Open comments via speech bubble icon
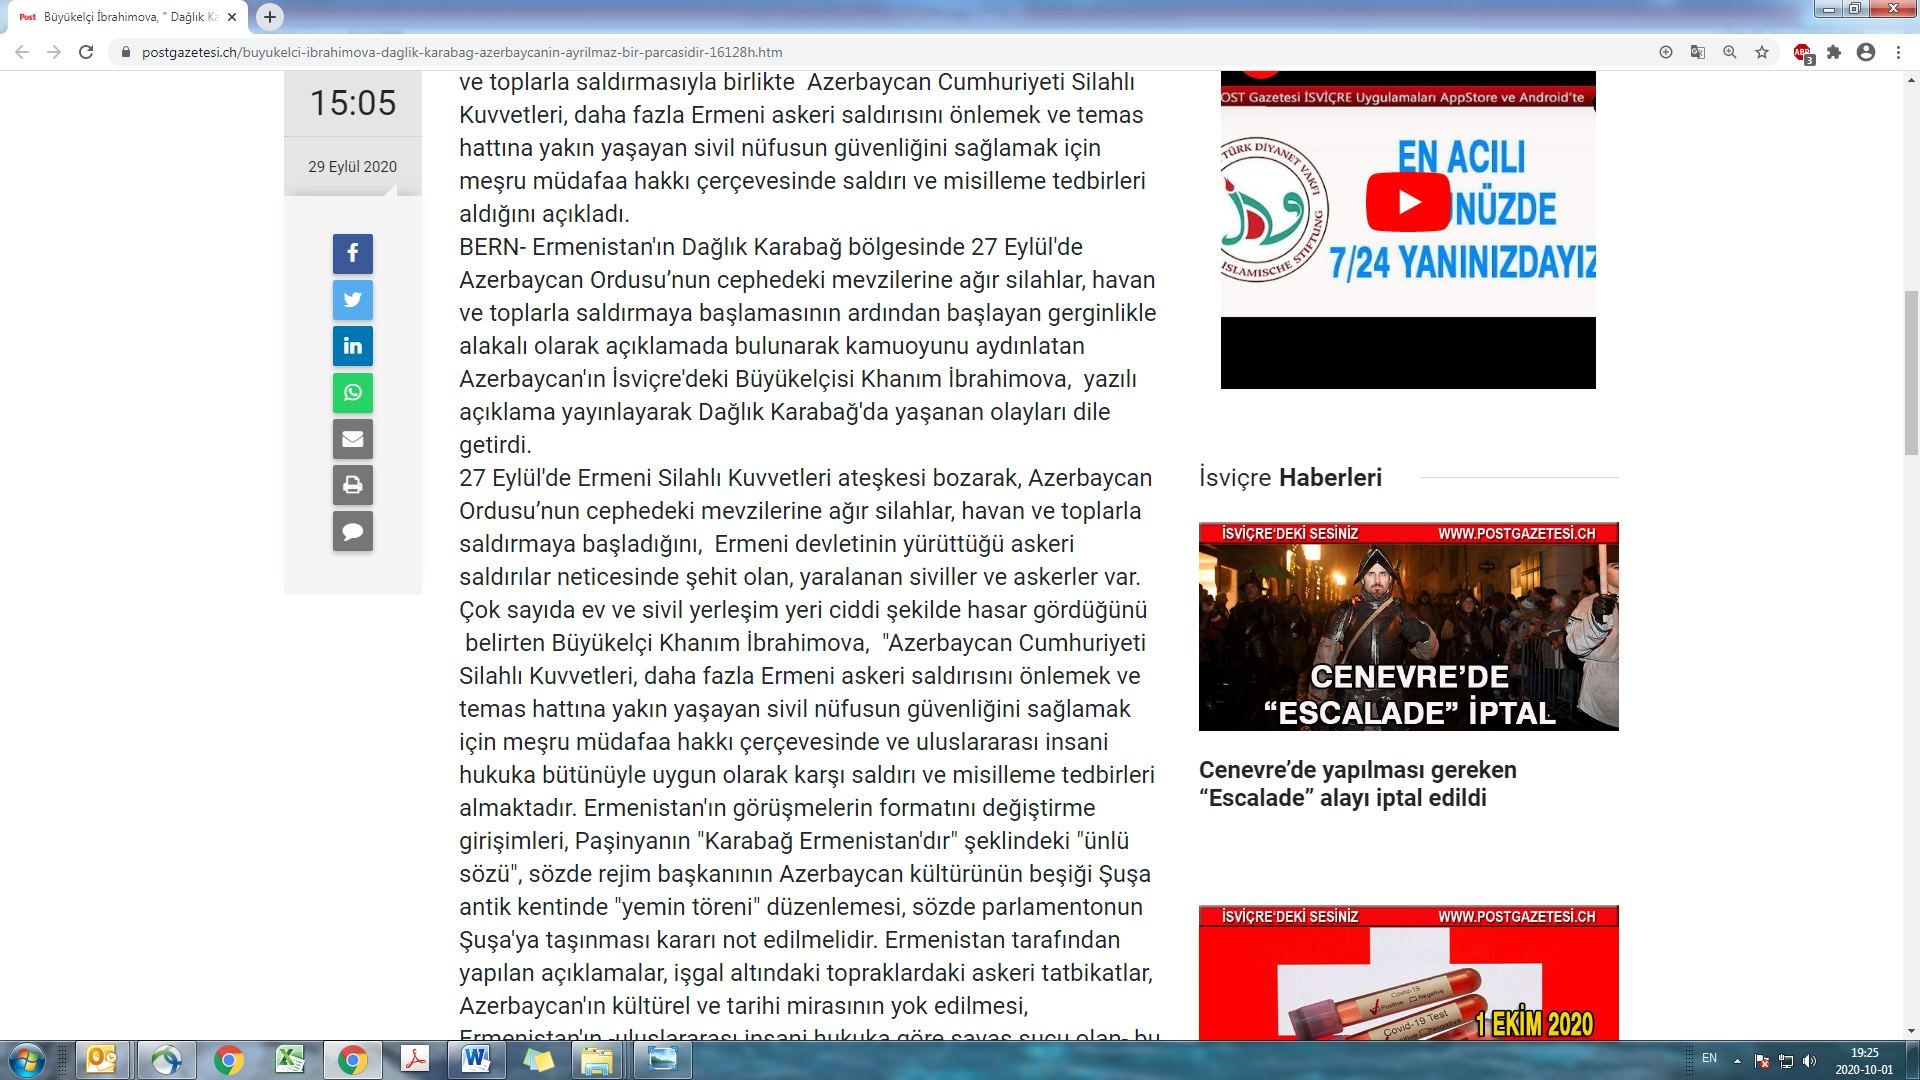The width and height of the screenshot is (1920, 1080). coord(352,531)
